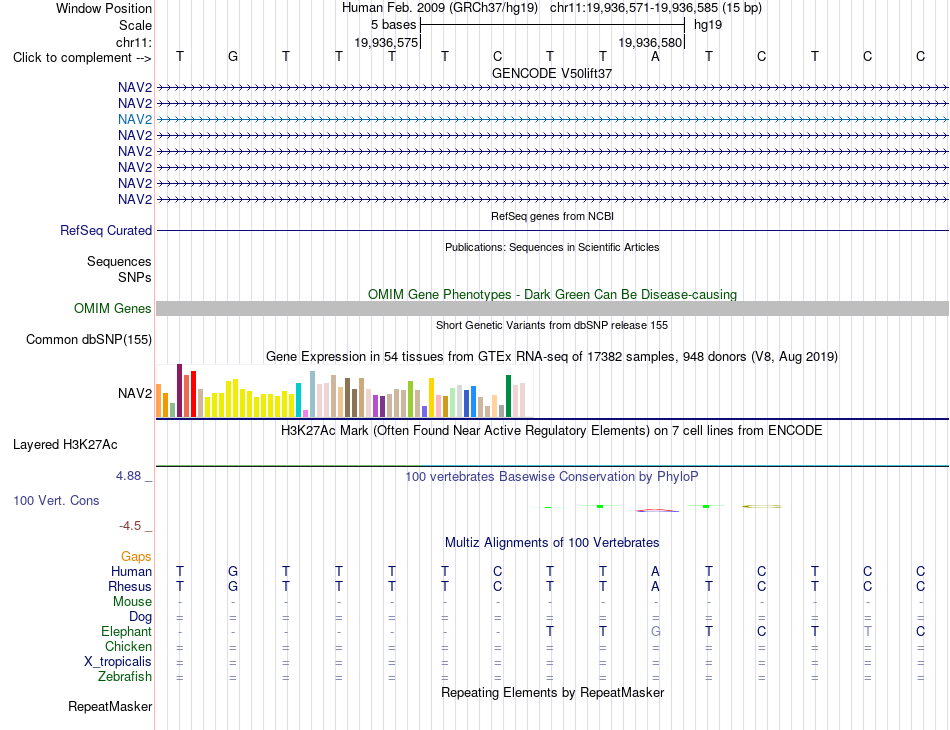This screenshot has height=730, width=950.
Task: Select the light-blue highlighted NAV2 transcript label
Action: pos(135,119)
